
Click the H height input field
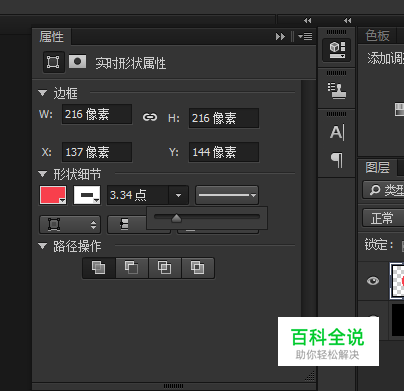pyautogui.click(x=224, y=118)
